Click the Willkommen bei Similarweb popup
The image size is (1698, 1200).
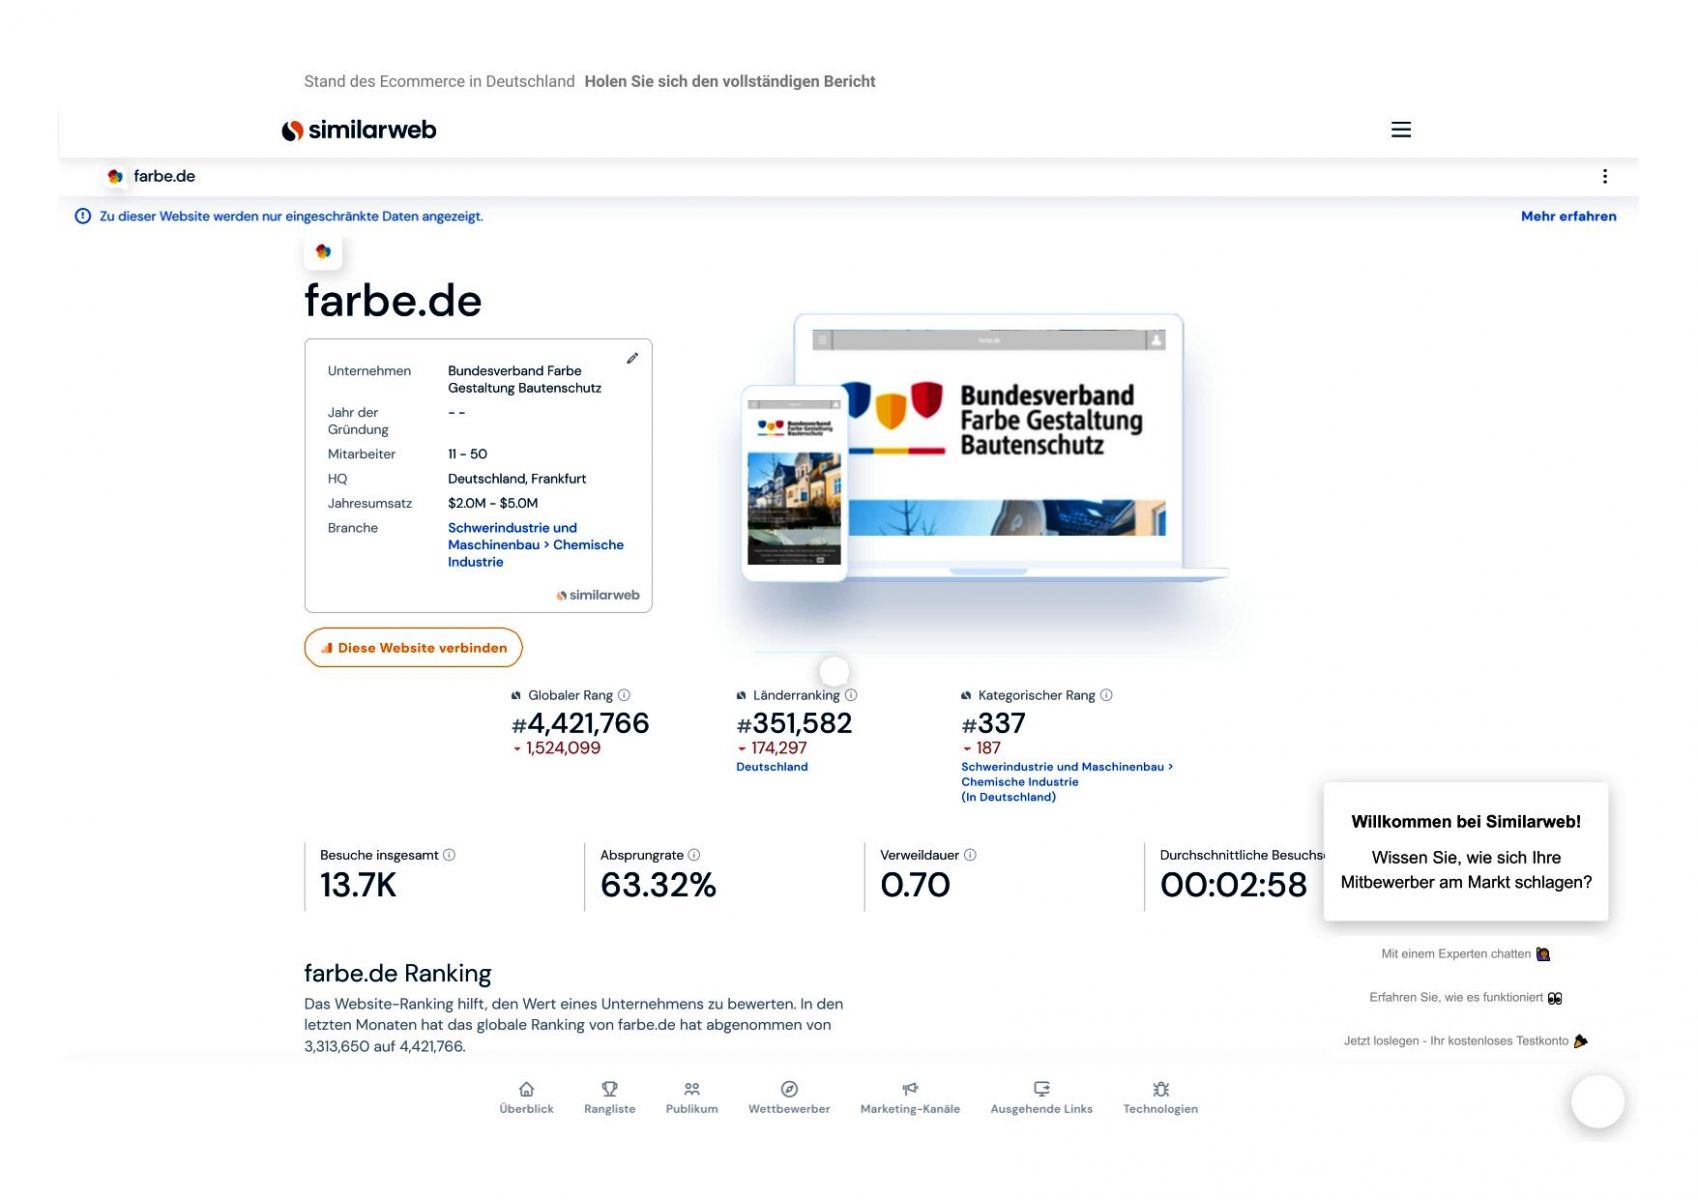tap(1465, 852)
